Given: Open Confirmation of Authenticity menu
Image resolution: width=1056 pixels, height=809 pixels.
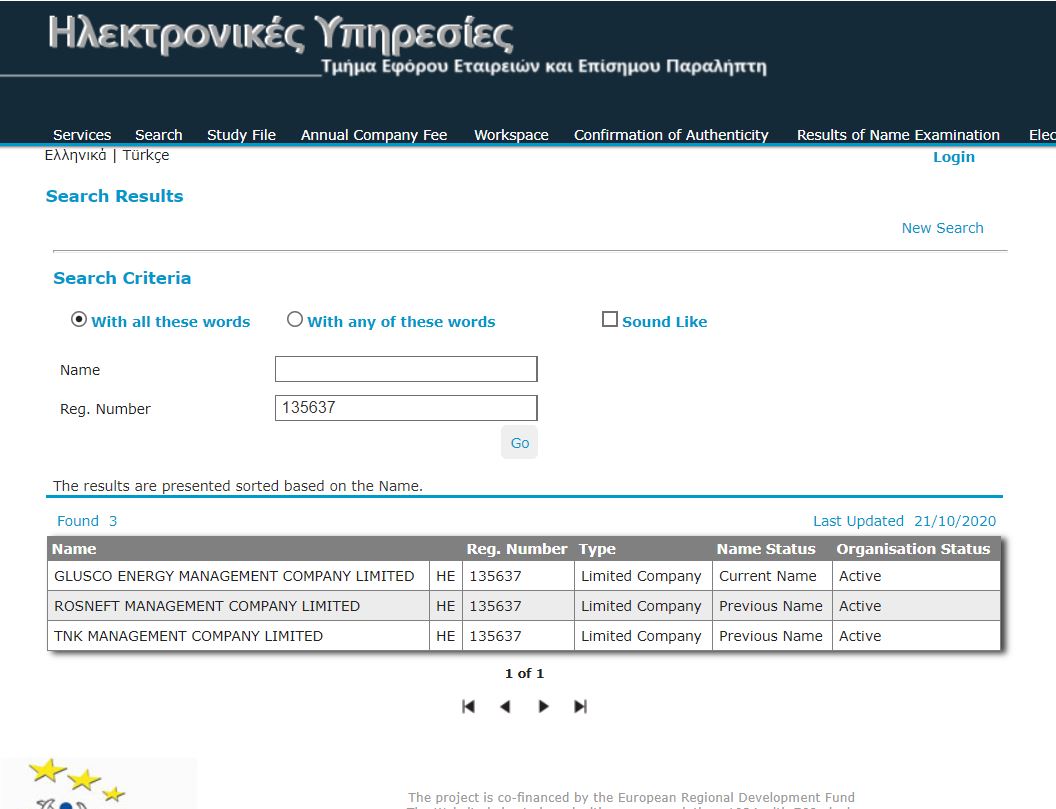Looking at the screenshot, I should (x=671, y=135).
